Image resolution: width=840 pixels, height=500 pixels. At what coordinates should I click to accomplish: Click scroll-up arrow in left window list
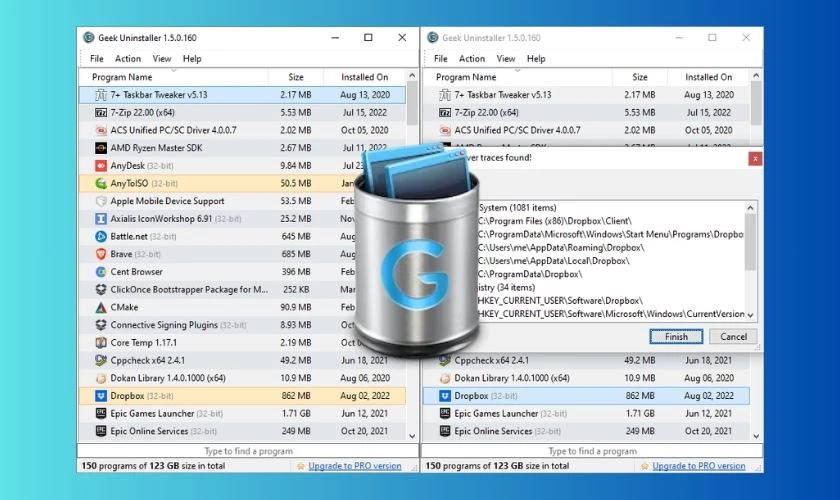412,76
